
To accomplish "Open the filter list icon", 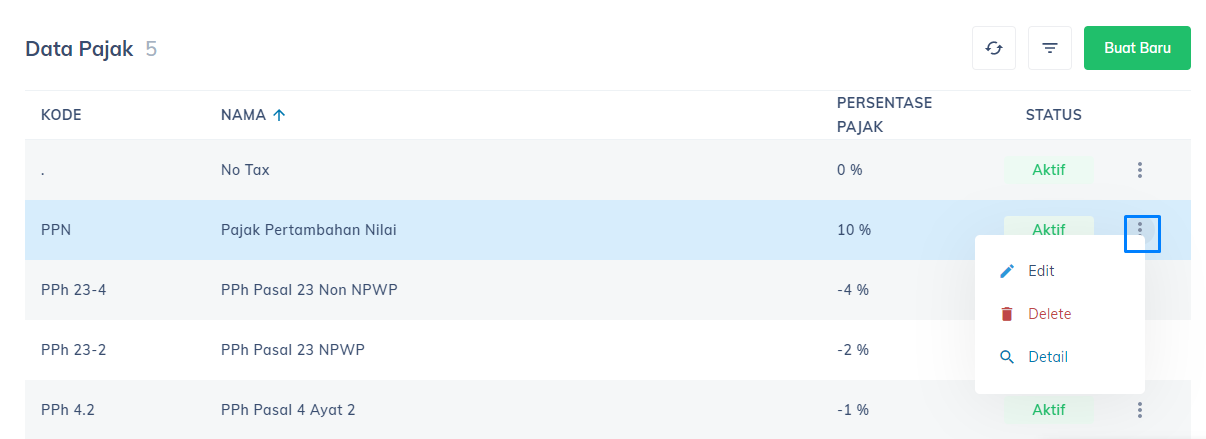I will (x=1050, y=48).
